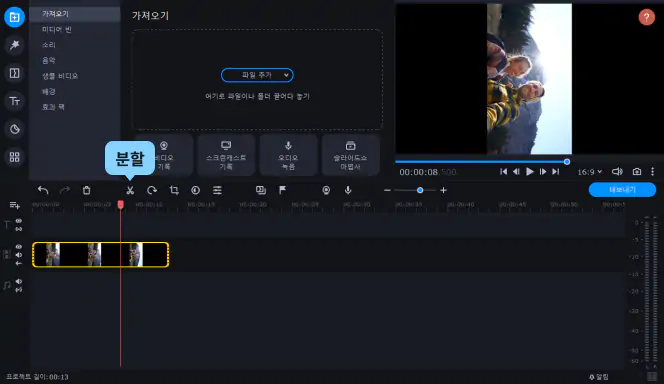Play the preview video
This screenshot has height=384, width=664.
pos(529,171)
